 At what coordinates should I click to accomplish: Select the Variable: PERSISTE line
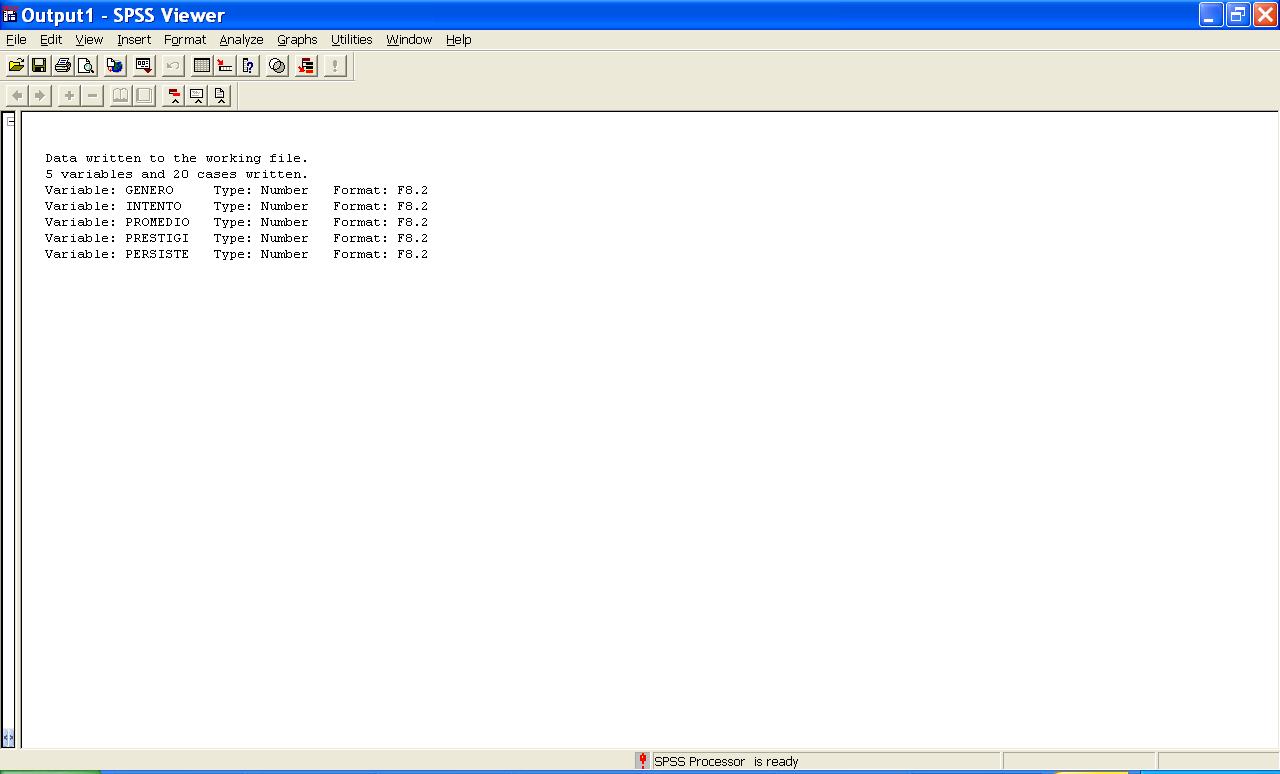pos(236,254)
